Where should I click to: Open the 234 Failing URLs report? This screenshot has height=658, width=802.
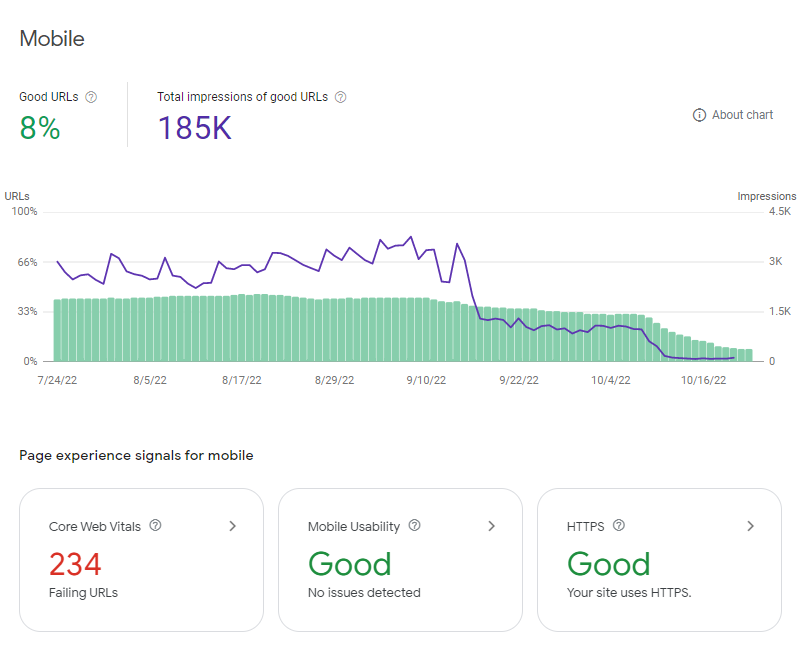[142, 560]
